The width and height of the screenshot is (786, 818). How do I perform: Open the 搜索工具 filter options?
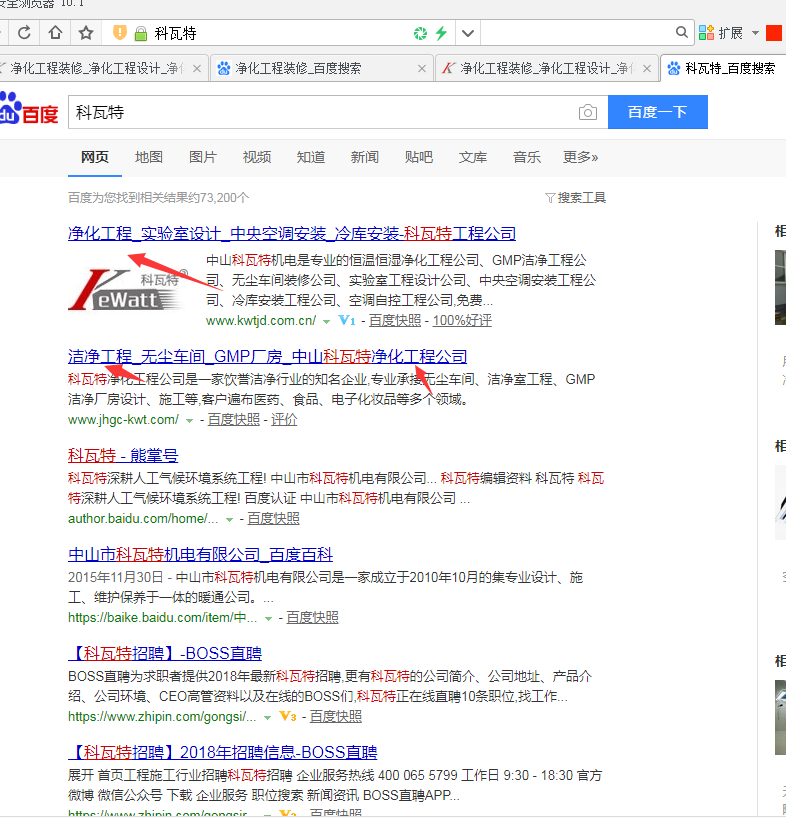click(x=575, y=198)
